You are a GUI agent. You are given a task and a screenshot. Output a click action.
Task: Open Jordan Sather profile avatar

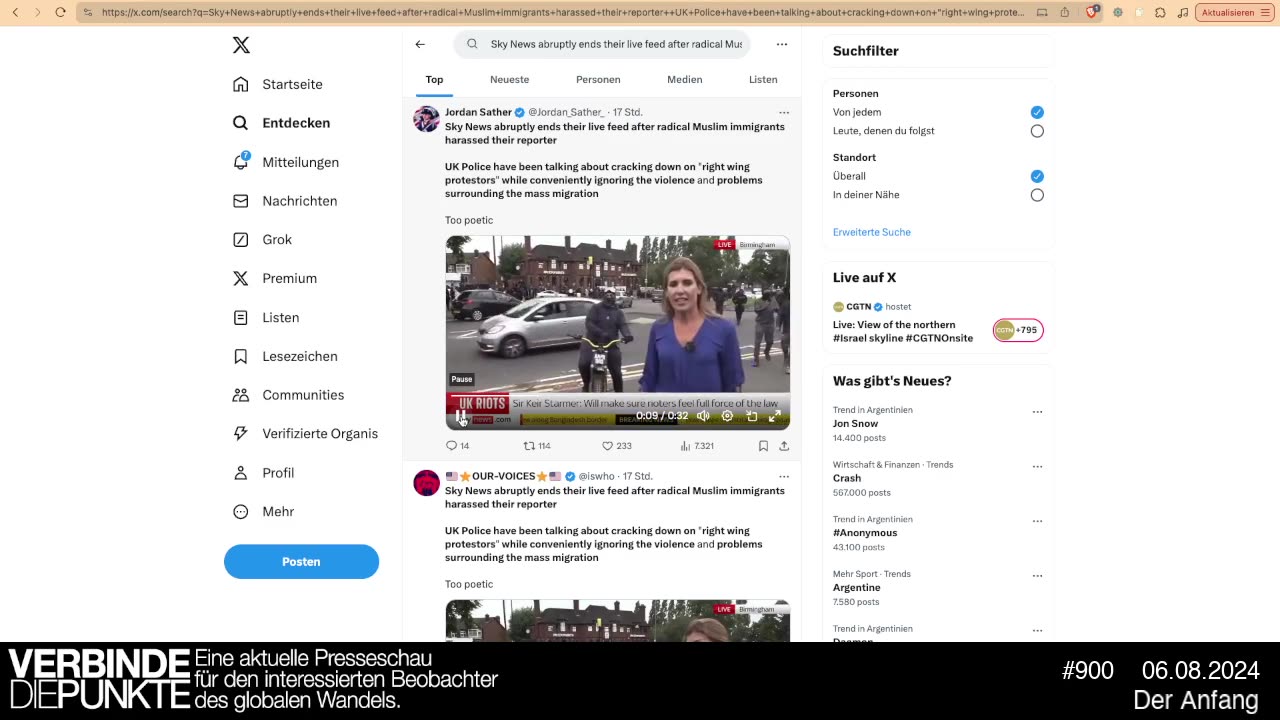click(426, 119)
